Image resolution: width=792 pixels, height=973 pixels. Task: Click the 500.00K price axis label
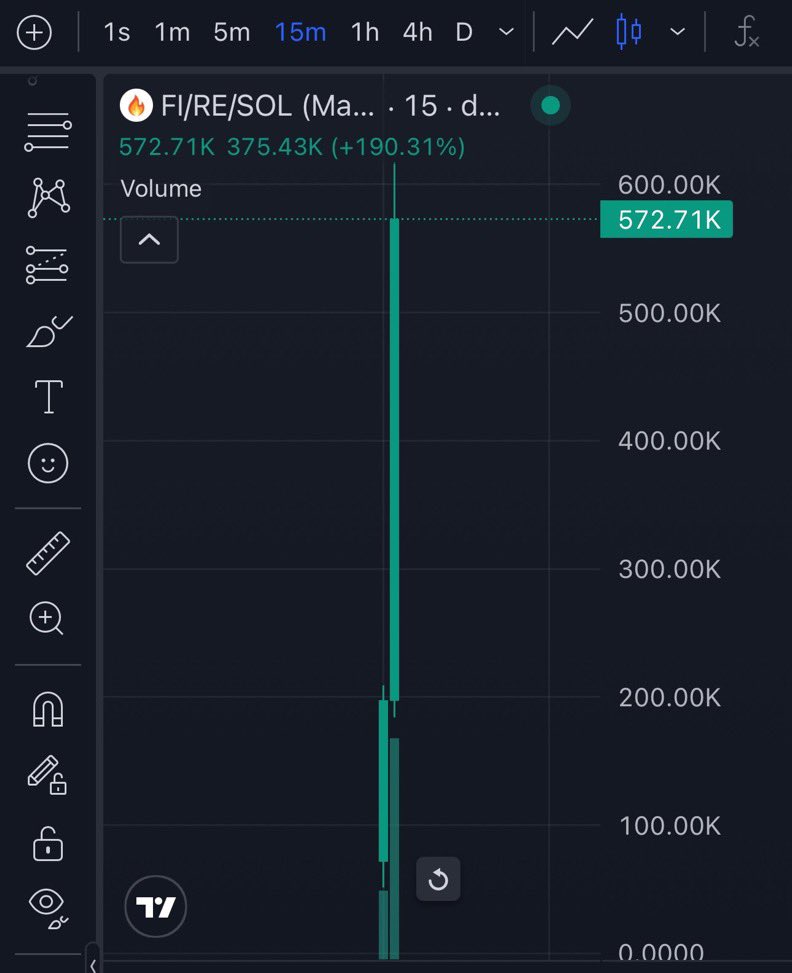click(x=669, y=313)
